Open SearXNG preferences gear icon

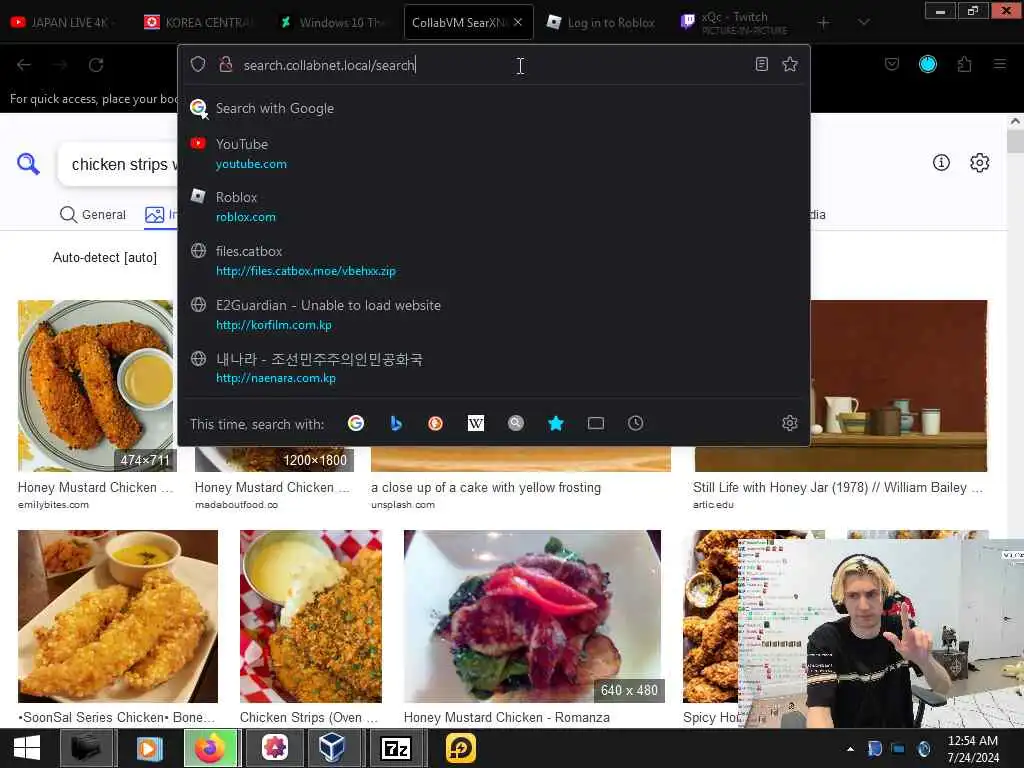tap(980, 163)
